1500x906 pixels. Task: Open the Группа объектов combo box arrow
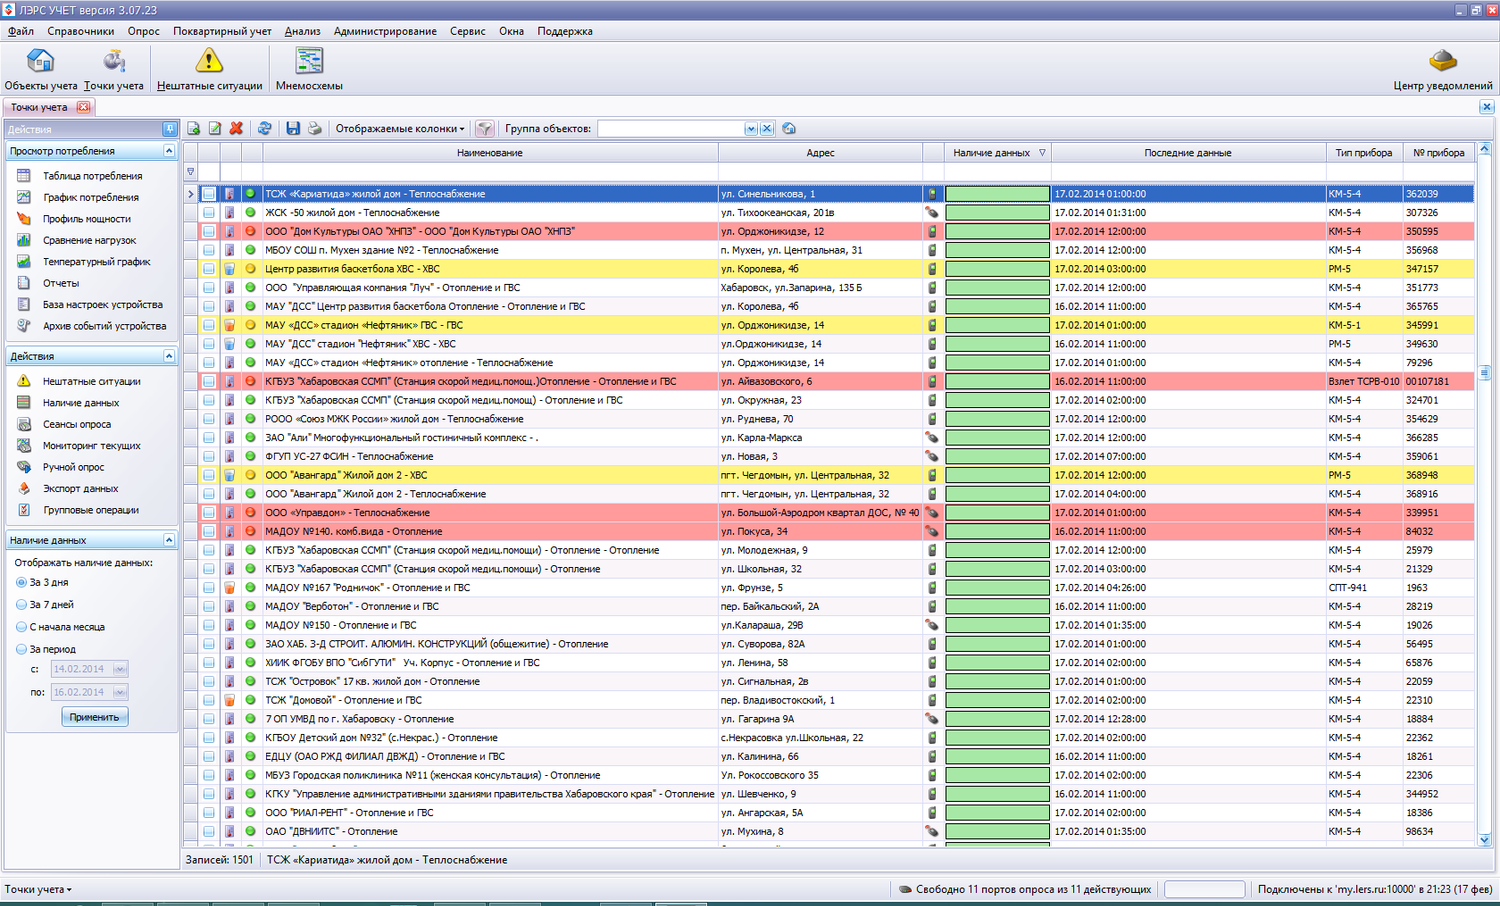[x=751, y=129]
